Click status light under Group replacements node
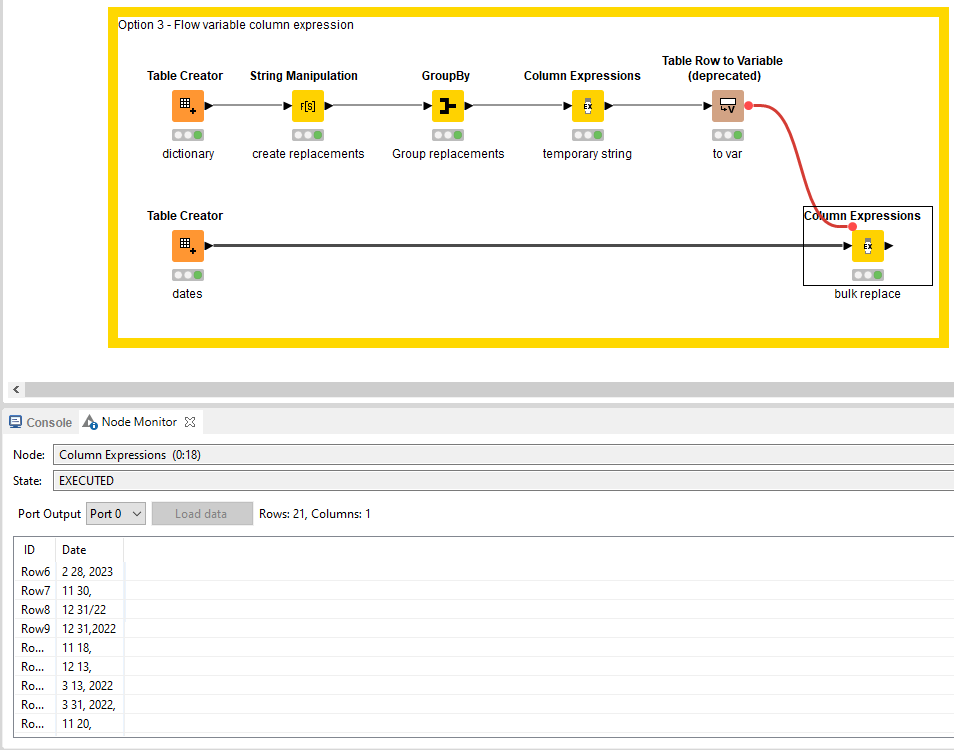Screen dimensions: 954x750 tap(448, 135)
